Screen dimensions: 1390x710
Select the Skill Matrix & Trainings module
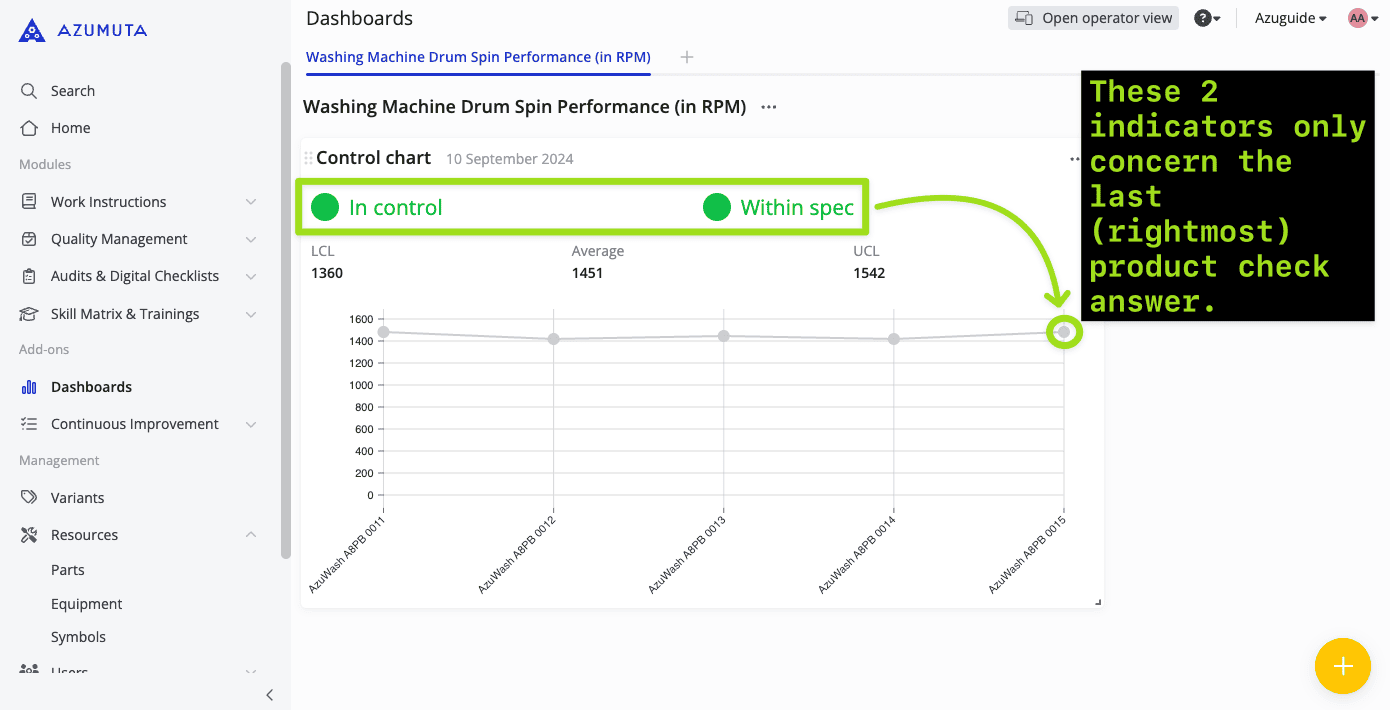(x=125, y=313)
